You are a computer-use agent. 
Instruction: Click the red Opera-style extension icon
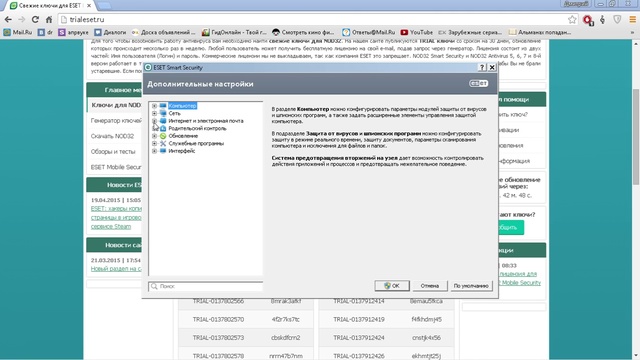click(x=588, y=19)
